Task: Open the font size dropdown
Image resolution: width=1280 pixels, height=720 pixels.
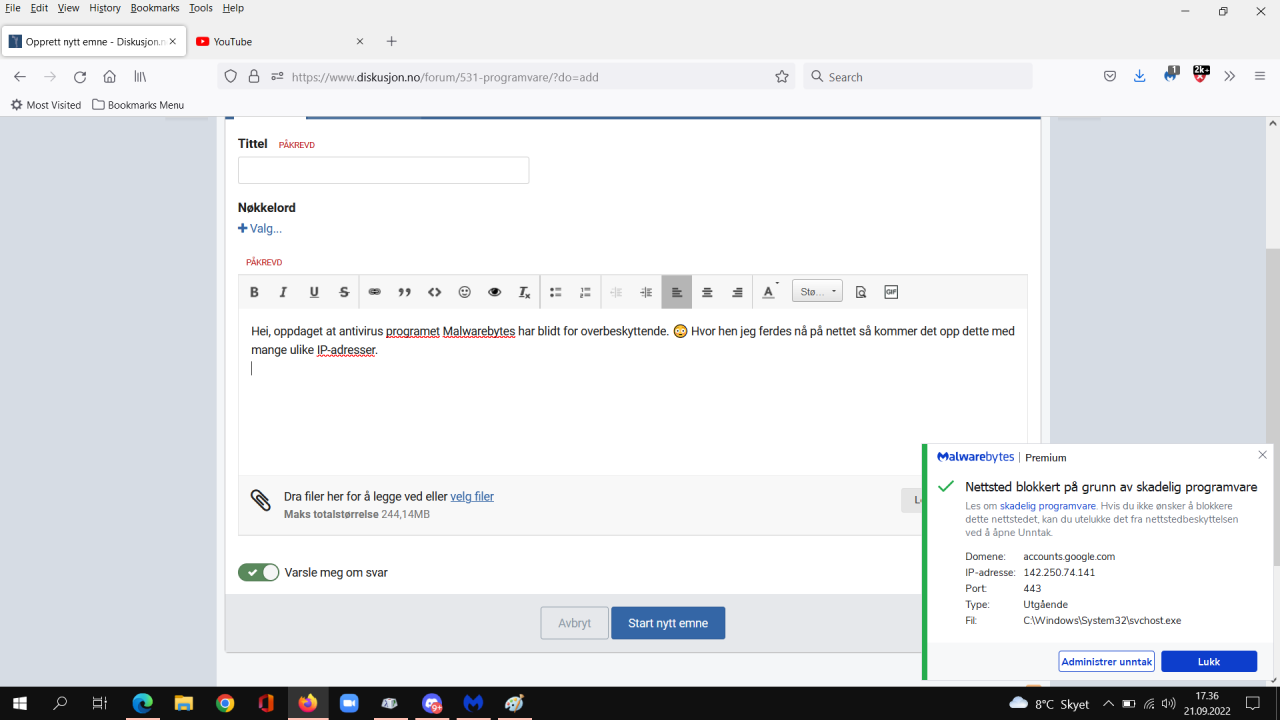Action: pyautogui.click(x=817, y=292)
